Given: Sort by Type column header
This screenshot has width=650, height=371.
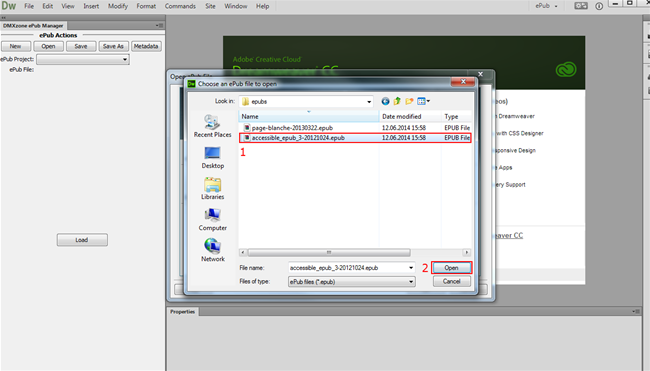Looking at the screenshot, I should coord(456,116).
